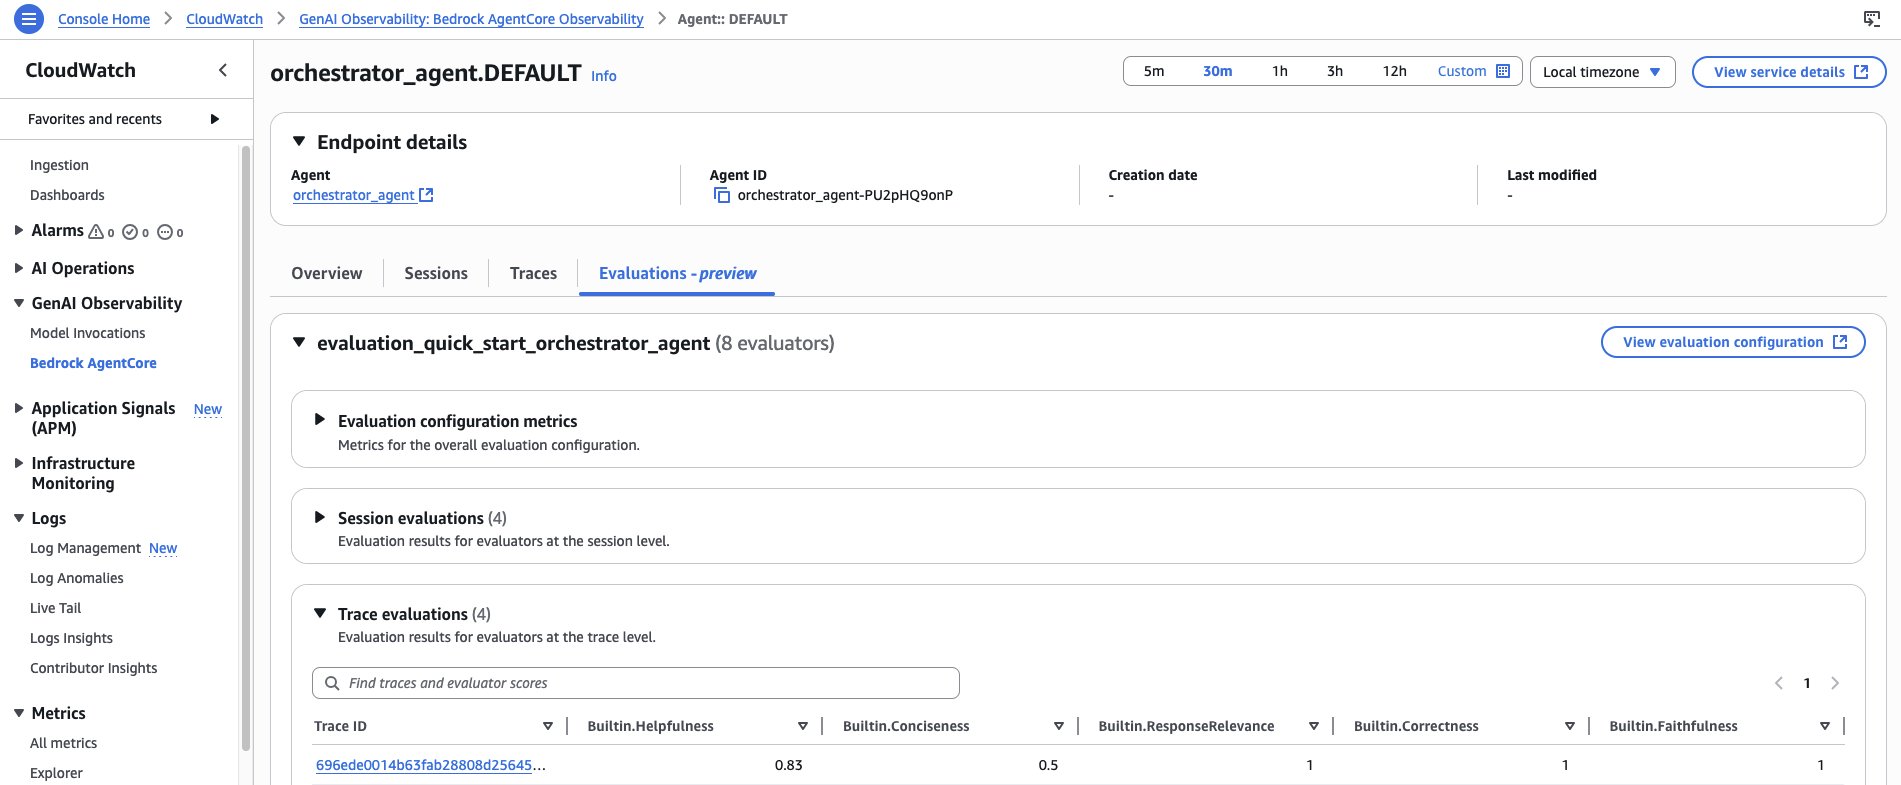The width and height of the screenshot is (1901, 785).
Task: Switch to the Sessions tab
Action: (436, 273)
